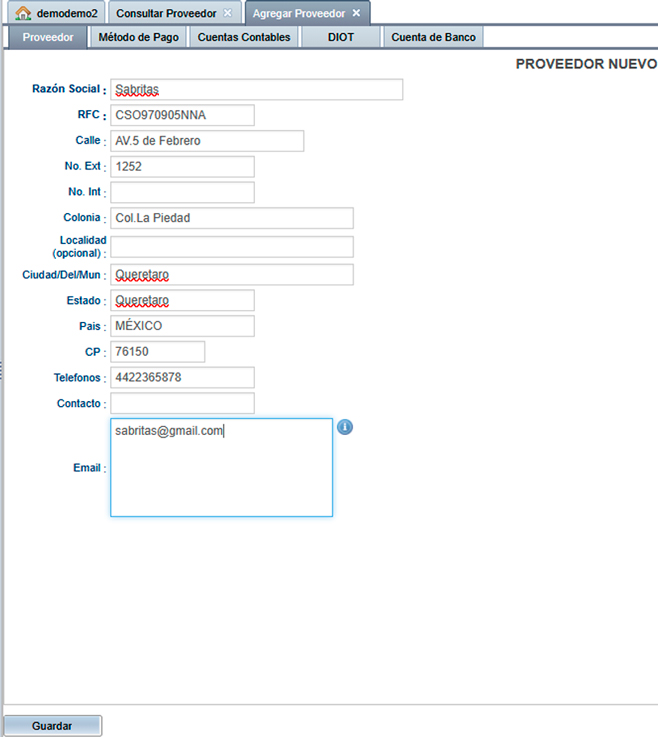
Task: Click the Razón Social input field
Action: [x=256, y=90]
